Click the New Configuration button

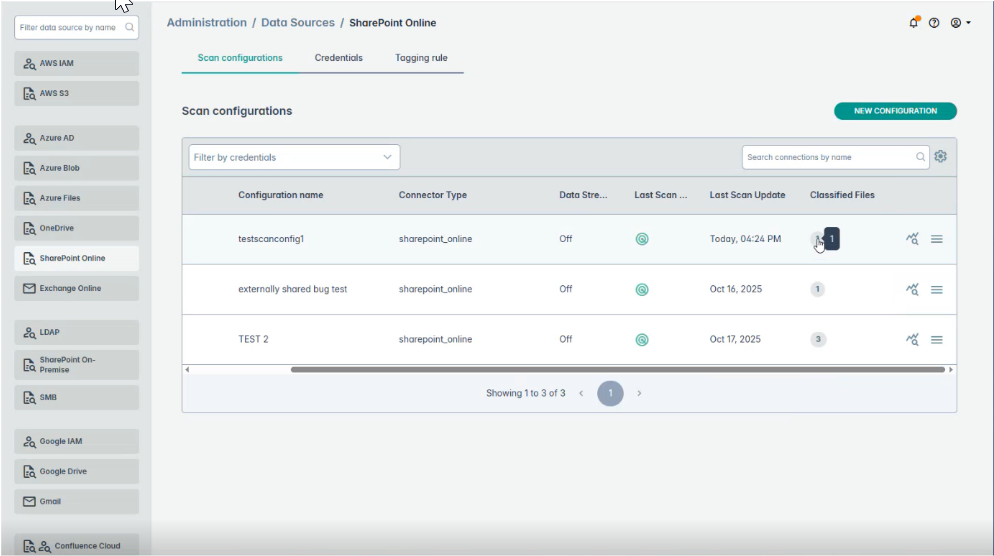tap(895, 111)
